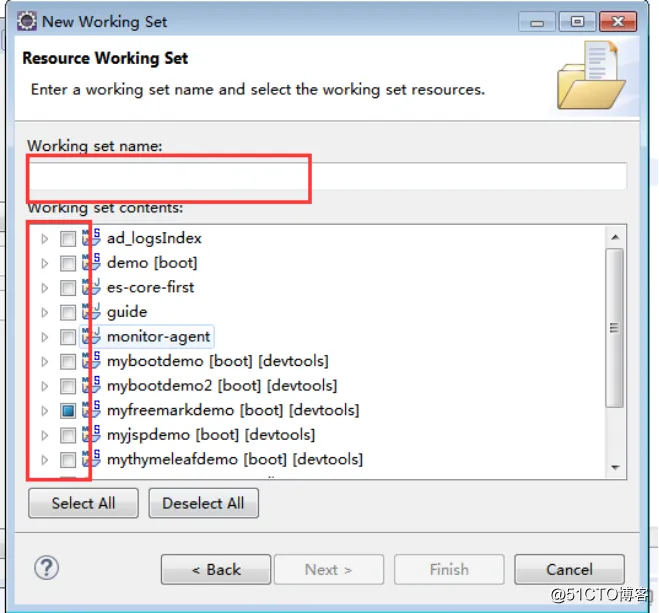Viewport: 659px width, 613px height.
Task: Click the guide project icon
Action: [92, 312]
